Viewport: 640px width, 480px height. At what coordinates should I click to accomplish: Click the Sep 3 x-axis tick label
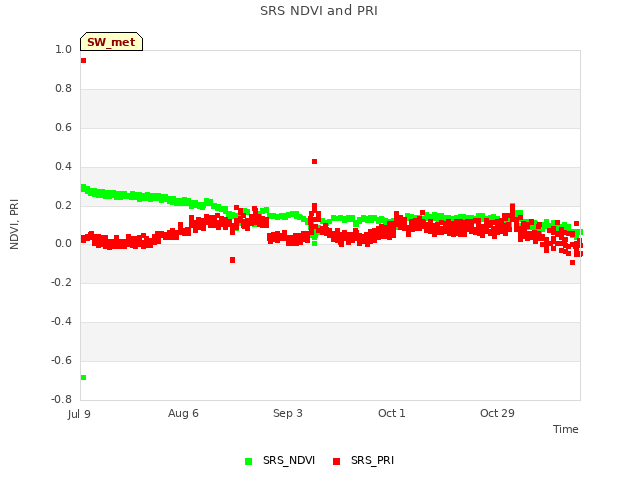click(x=287, y=413)
